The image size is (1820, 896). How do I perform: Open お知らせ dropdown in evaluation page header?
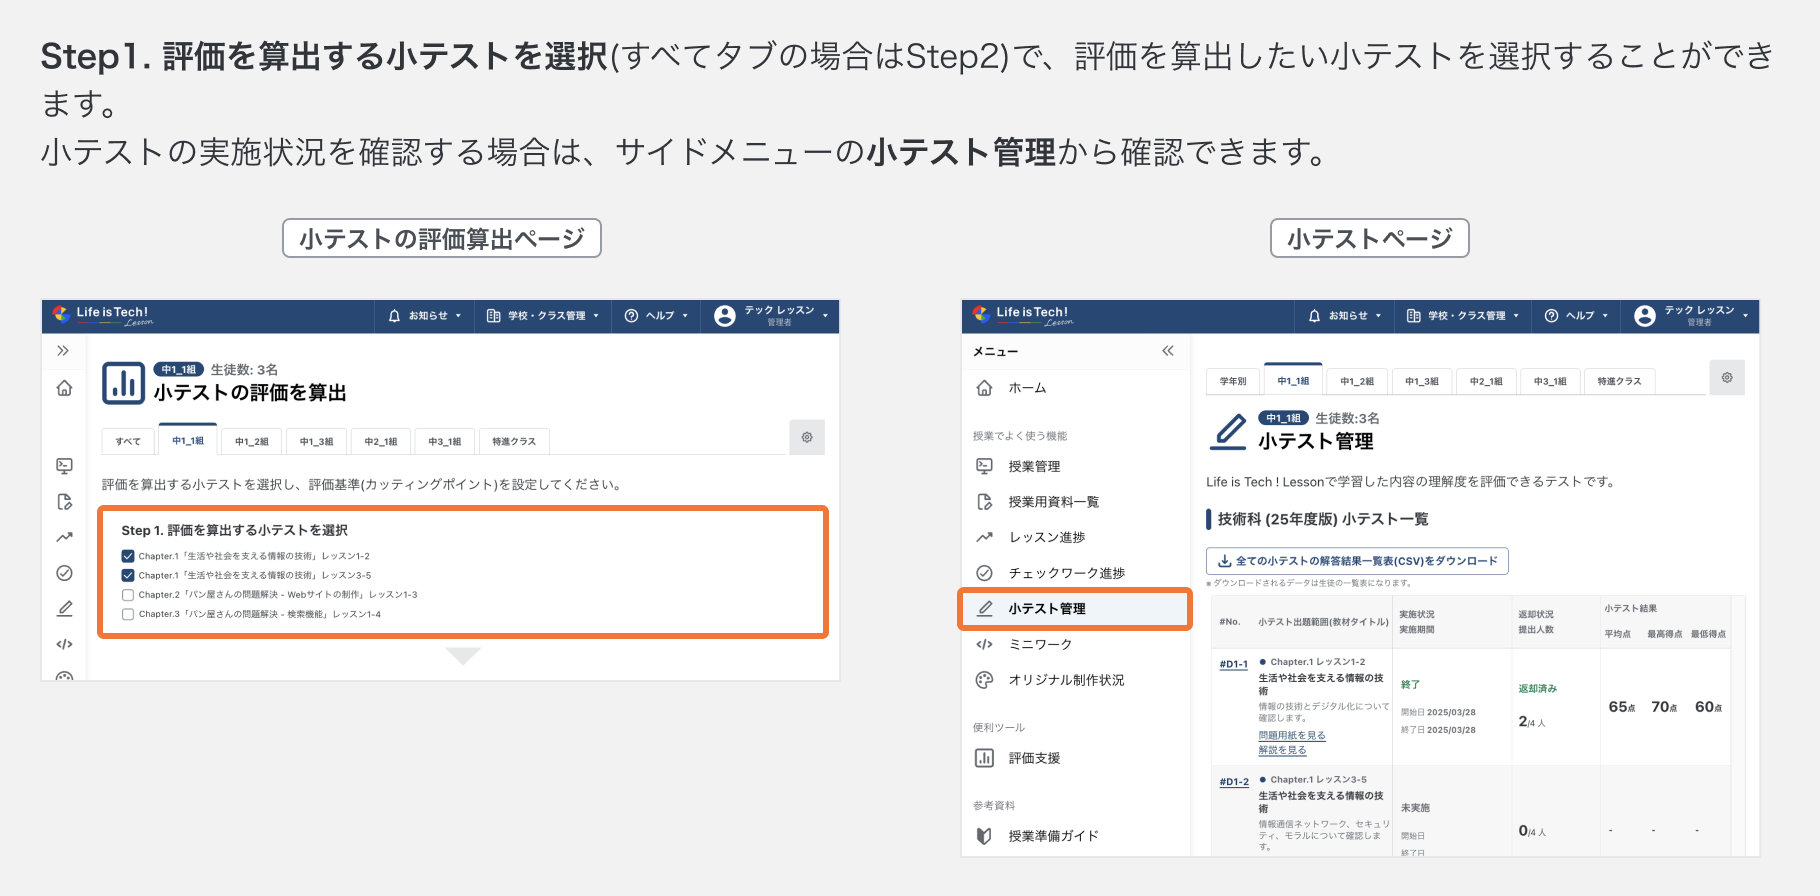point(424,316)
